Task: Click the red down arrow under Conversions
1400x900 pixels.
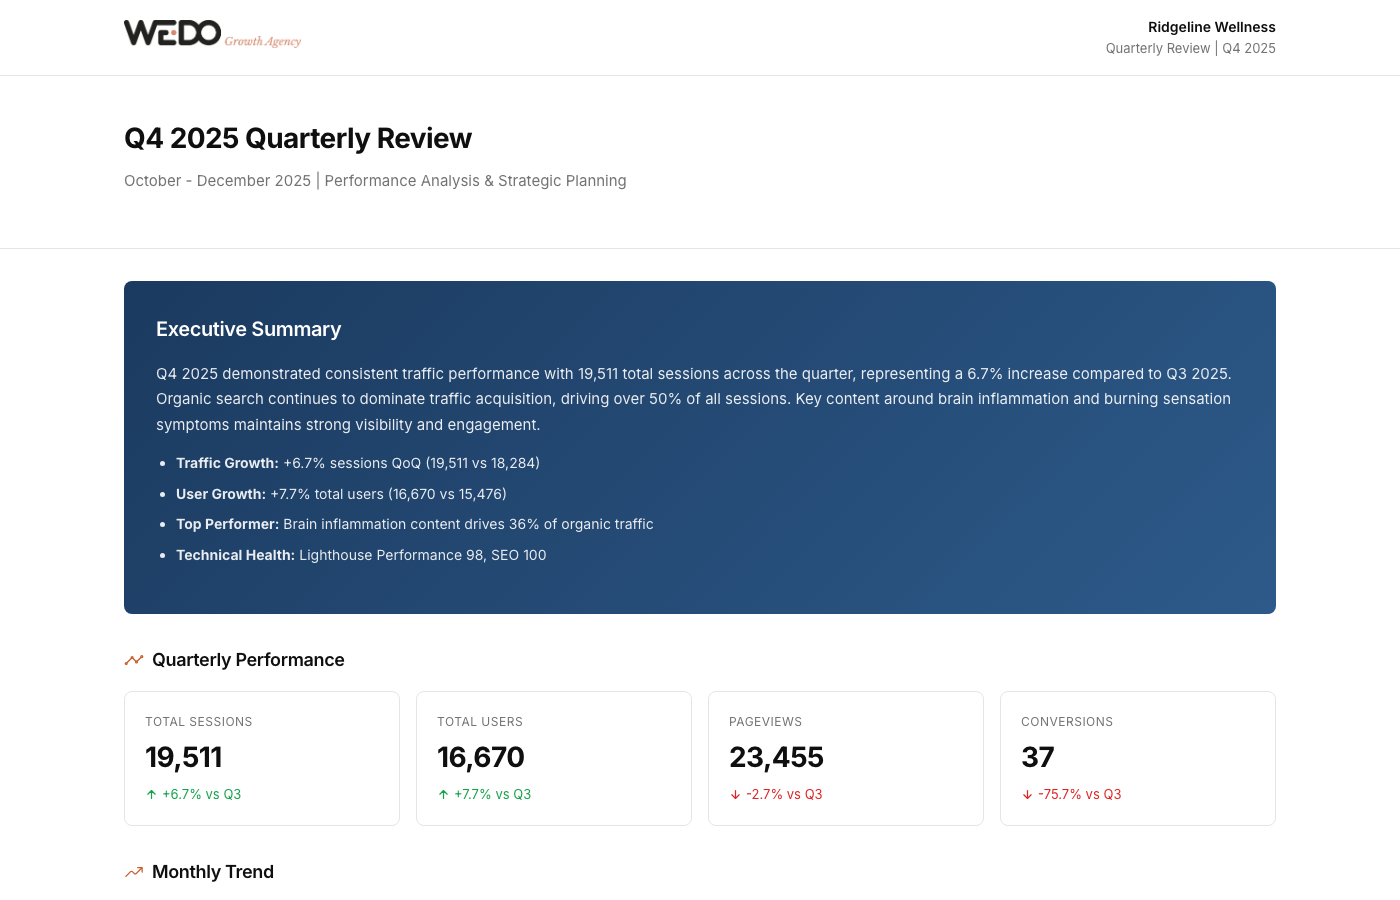Action: [x=1028, y=795]
